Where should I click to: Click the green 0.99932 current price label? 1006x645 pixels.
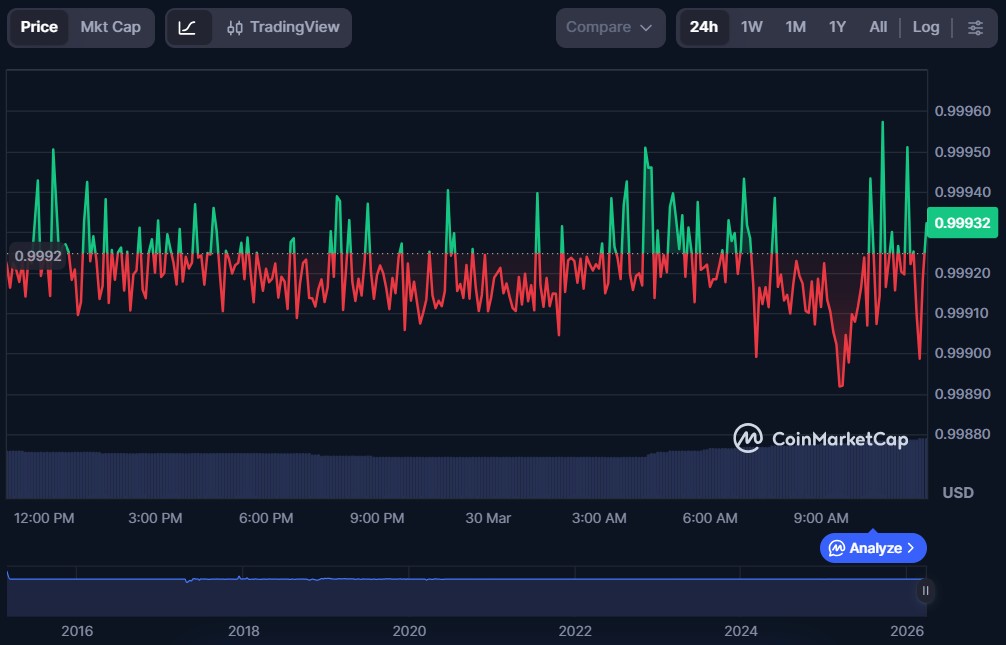963,223
